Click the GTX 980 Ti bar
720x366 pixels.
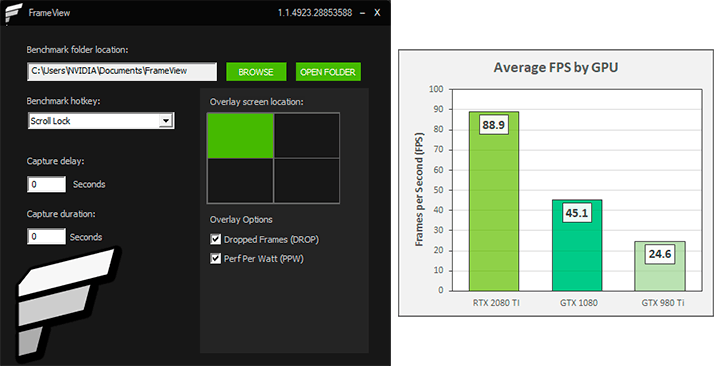click(x=660, y=266)
